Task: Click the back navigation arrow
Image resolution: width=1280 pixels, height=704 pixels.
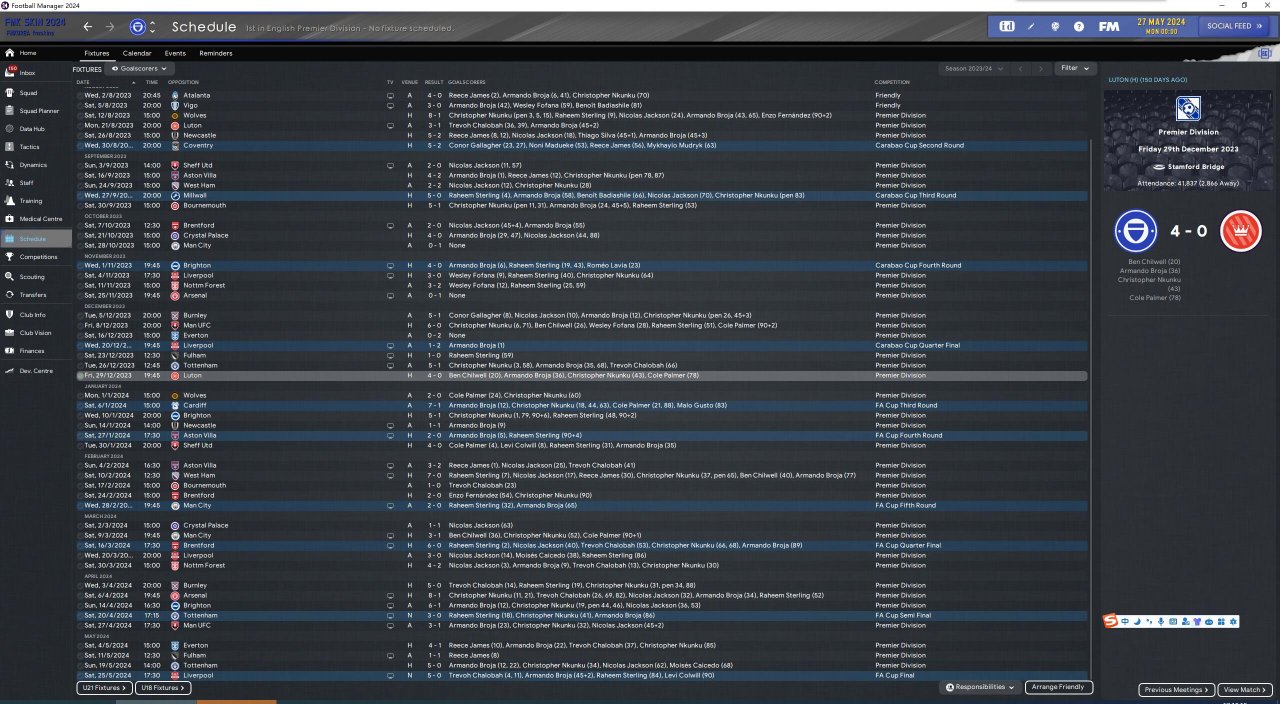Action: click(88, 26)
